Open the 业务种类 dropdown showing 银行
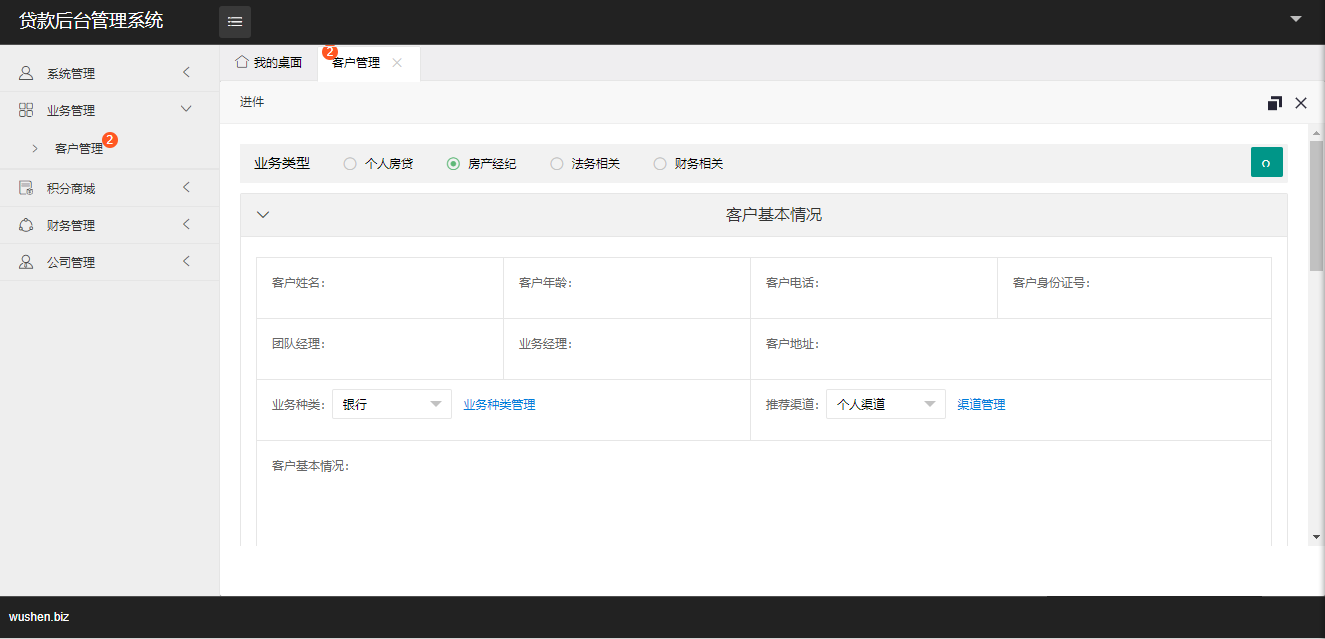The height and width of the screenshot is (639, 1325). pyautogui.click(x=391, y=404)
